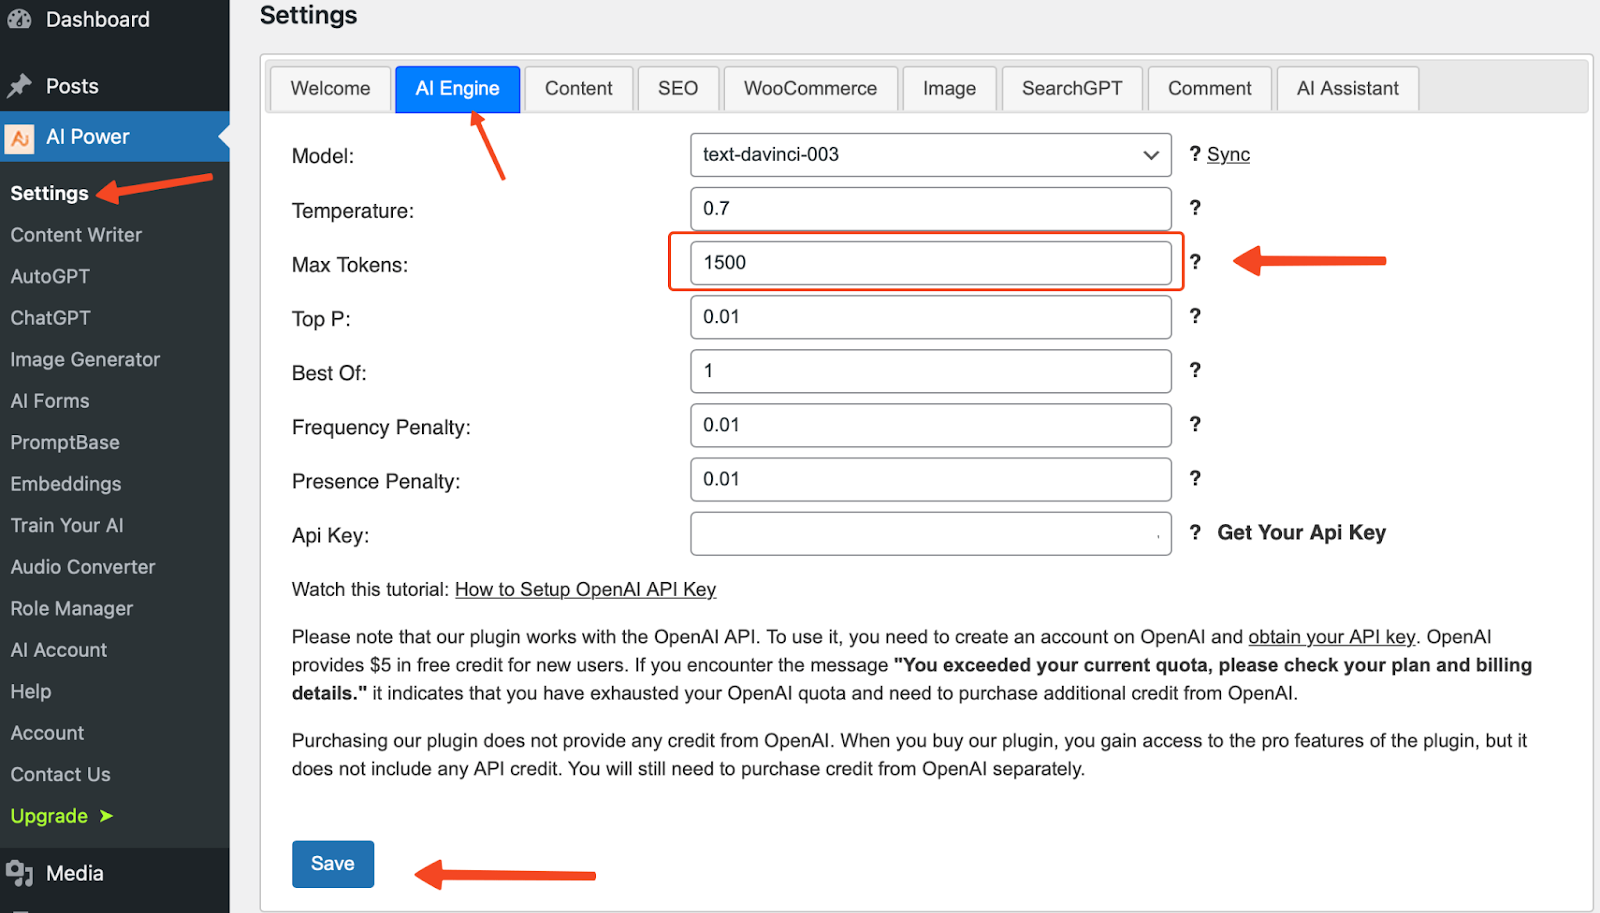Select the AI Assistant tab
The height and width of the screenshot is (913, 1600).
coord(1347,88)
